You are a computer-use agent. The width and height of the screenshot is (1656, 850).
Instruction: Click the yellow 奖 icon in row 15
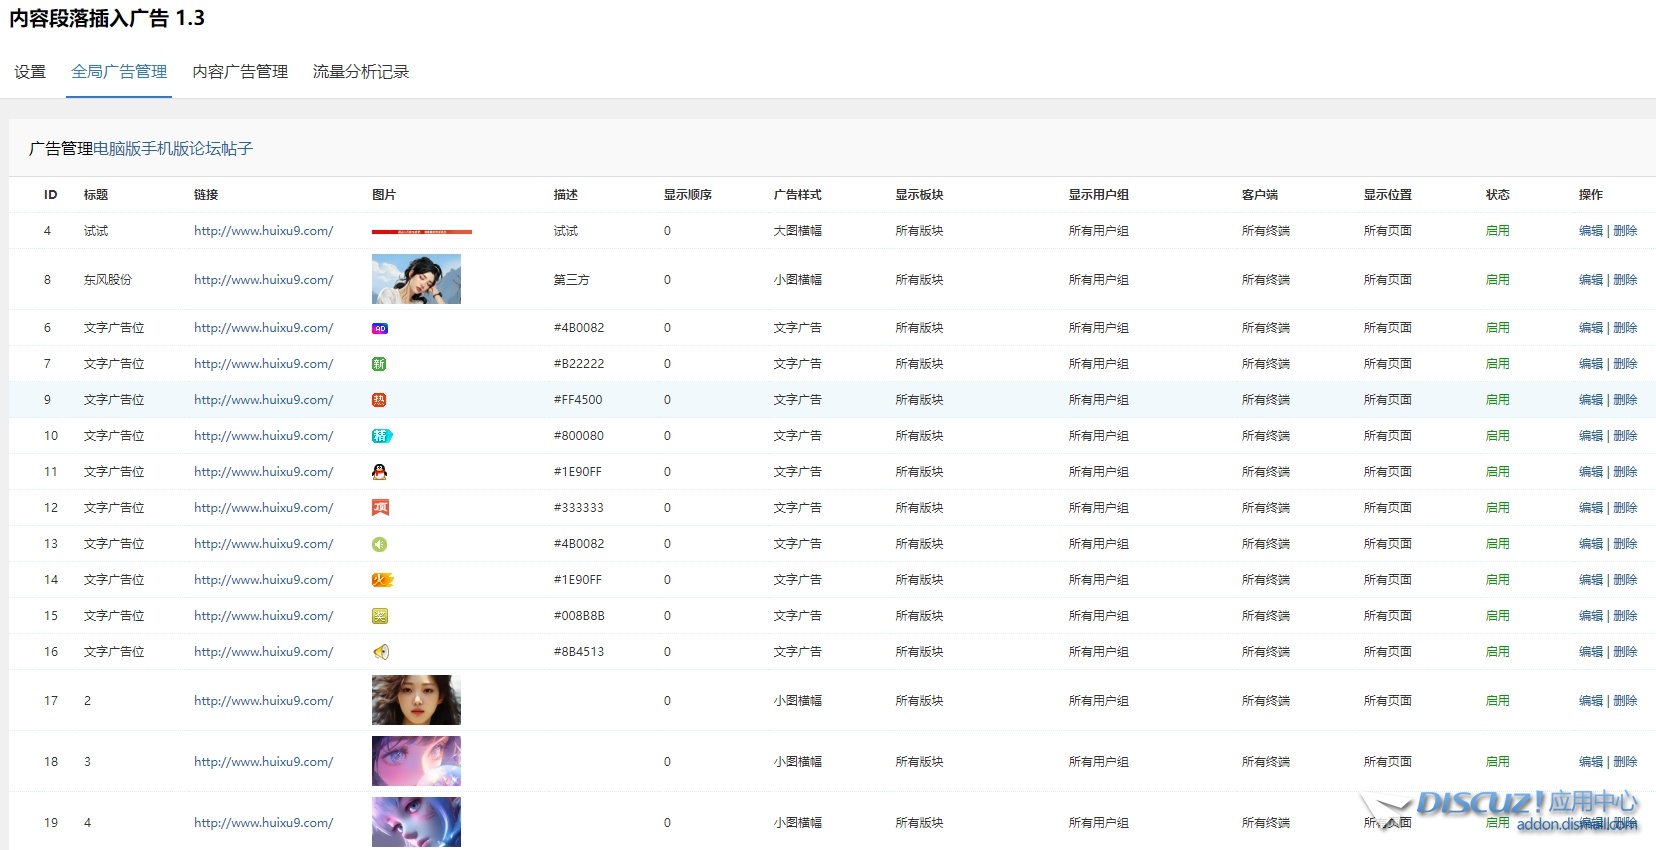pyautogui.click(x=379, y=616)
